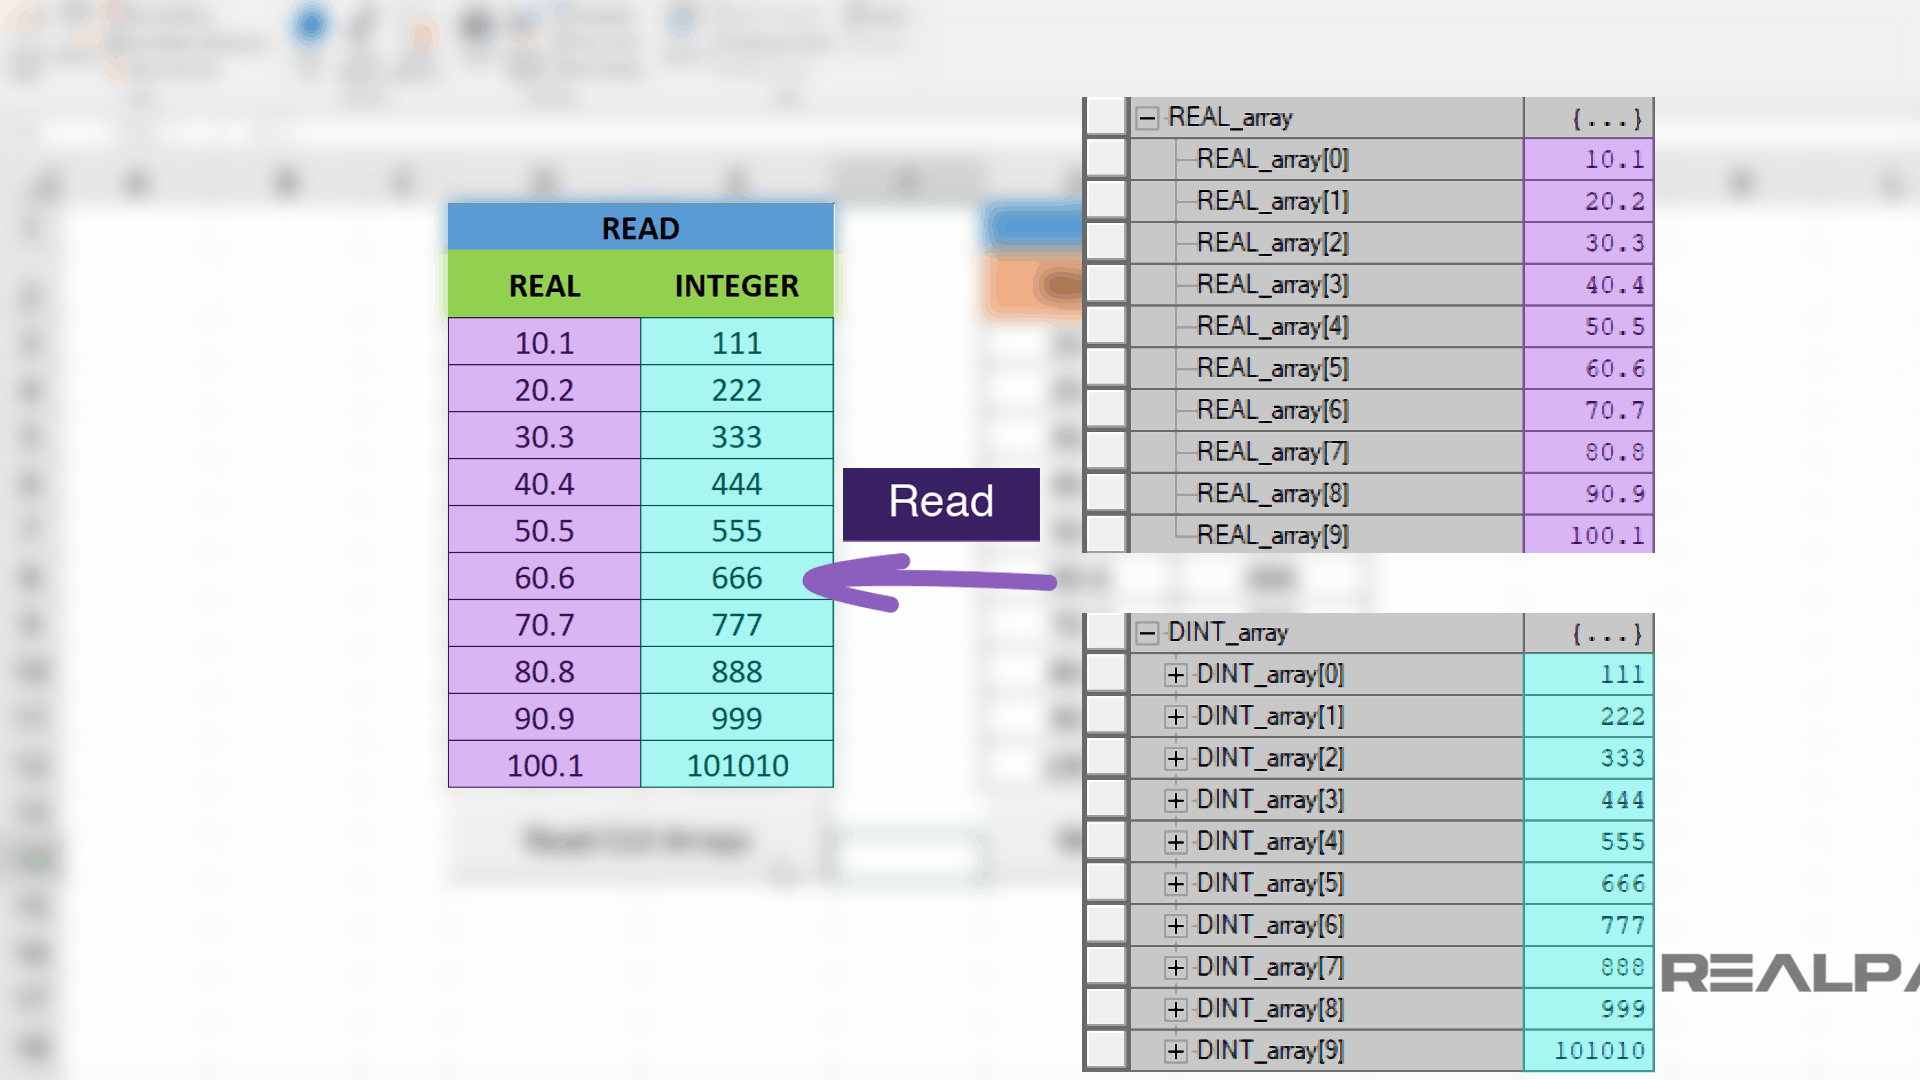Select REAL_array[5] value cell showing 60.6
This screenshot has height=1080, width=1920.
[x=1588, y=368]
